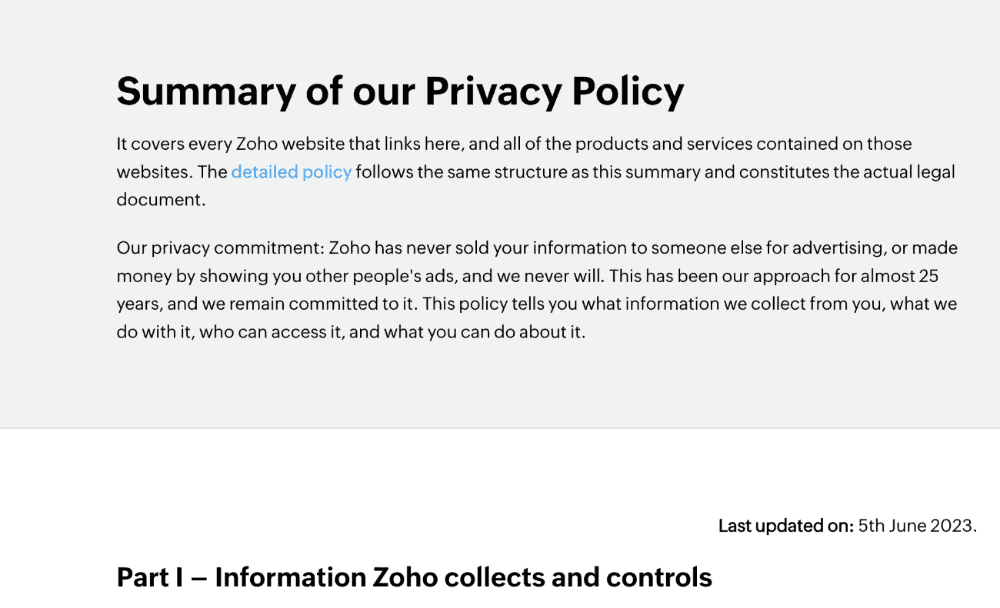1000x608 pixels.
Task: Click the text who can access it
Action: click(x=272, y=332)
